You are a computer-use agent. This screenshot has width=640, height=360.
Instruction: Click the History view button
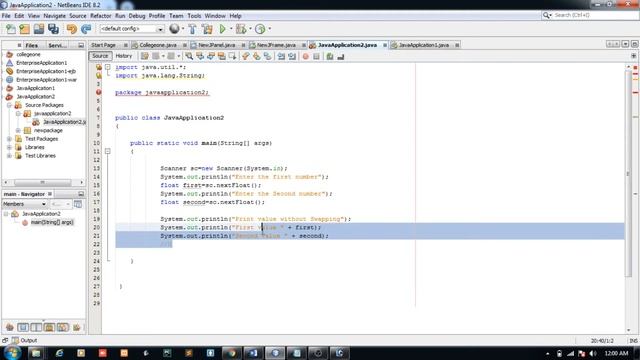click(124, 56)
